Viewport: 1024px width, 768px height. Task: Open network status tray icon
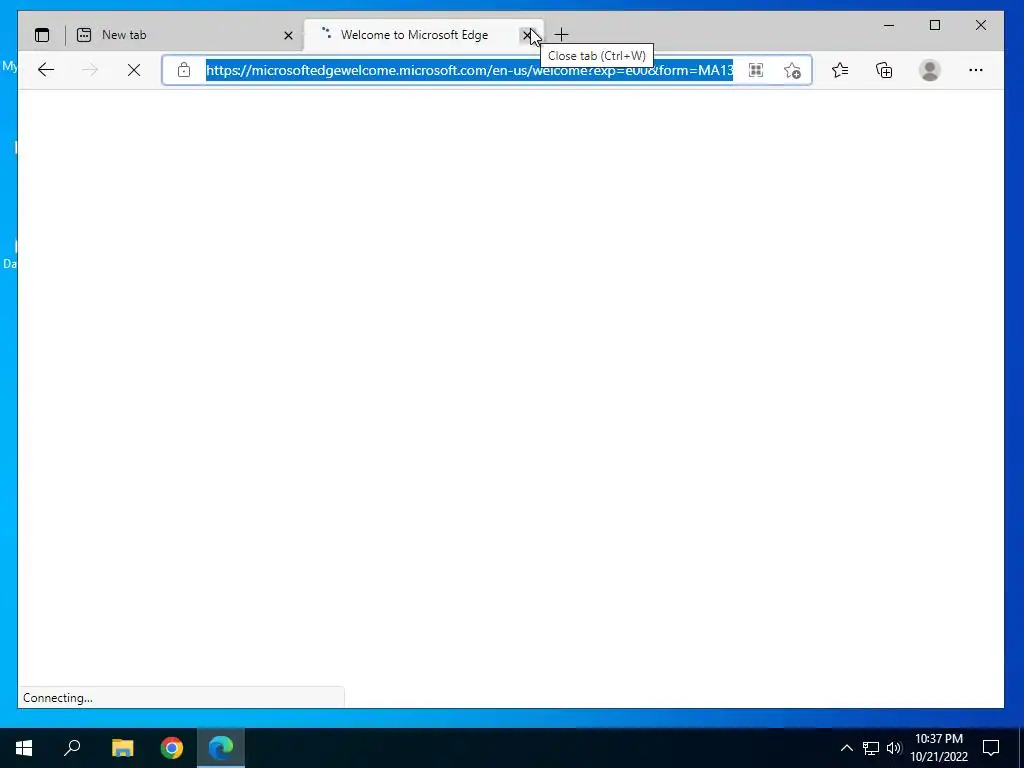[x=871, y=748]
